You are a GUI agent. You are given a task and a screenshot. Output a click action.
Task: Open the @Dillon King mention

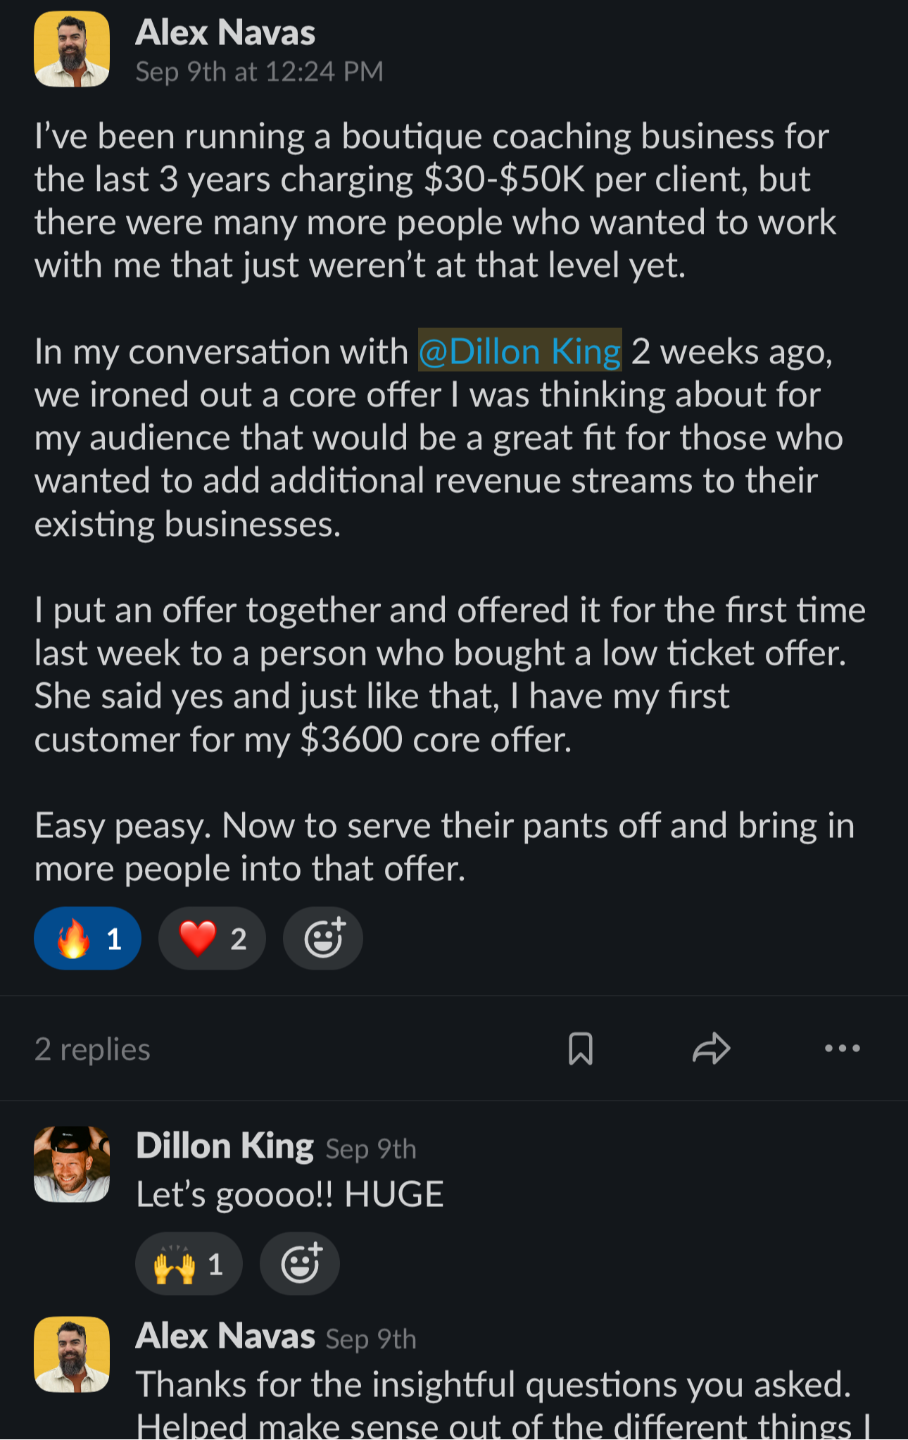(520, 352)
